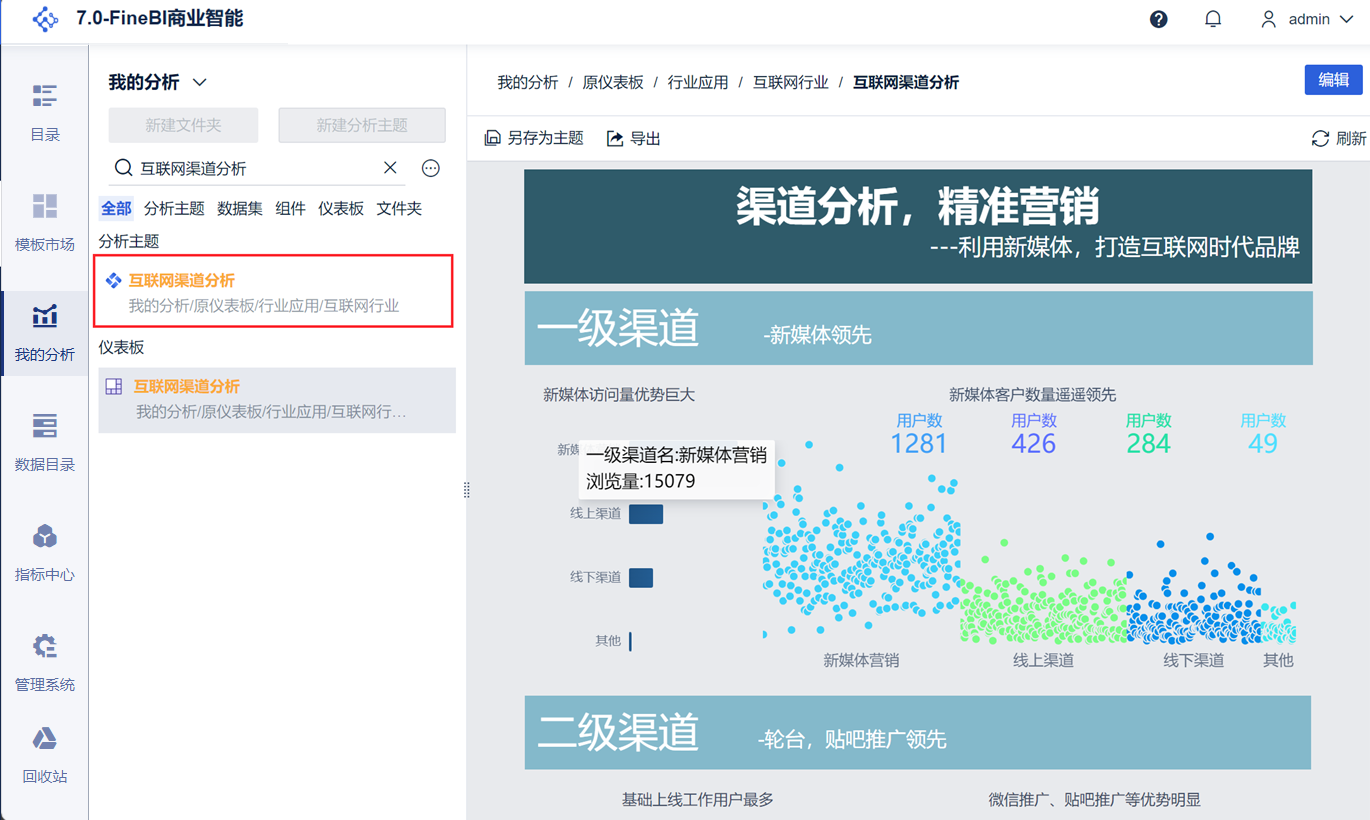Go to 原仪表板 in the breadcrumb
The height and width of the screenshot is (820, 1370).
point(613,82)
